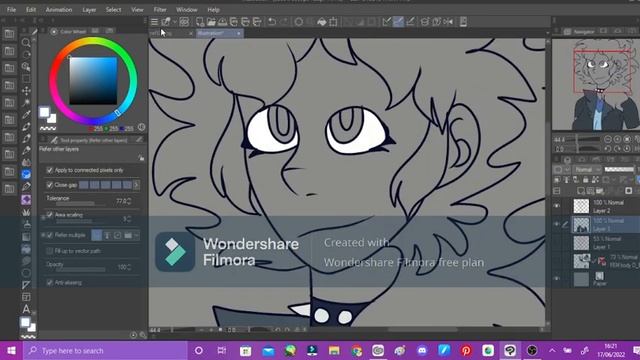640x360 pixels.
Task: Open the Filter menu
Action: pos(160,9)
